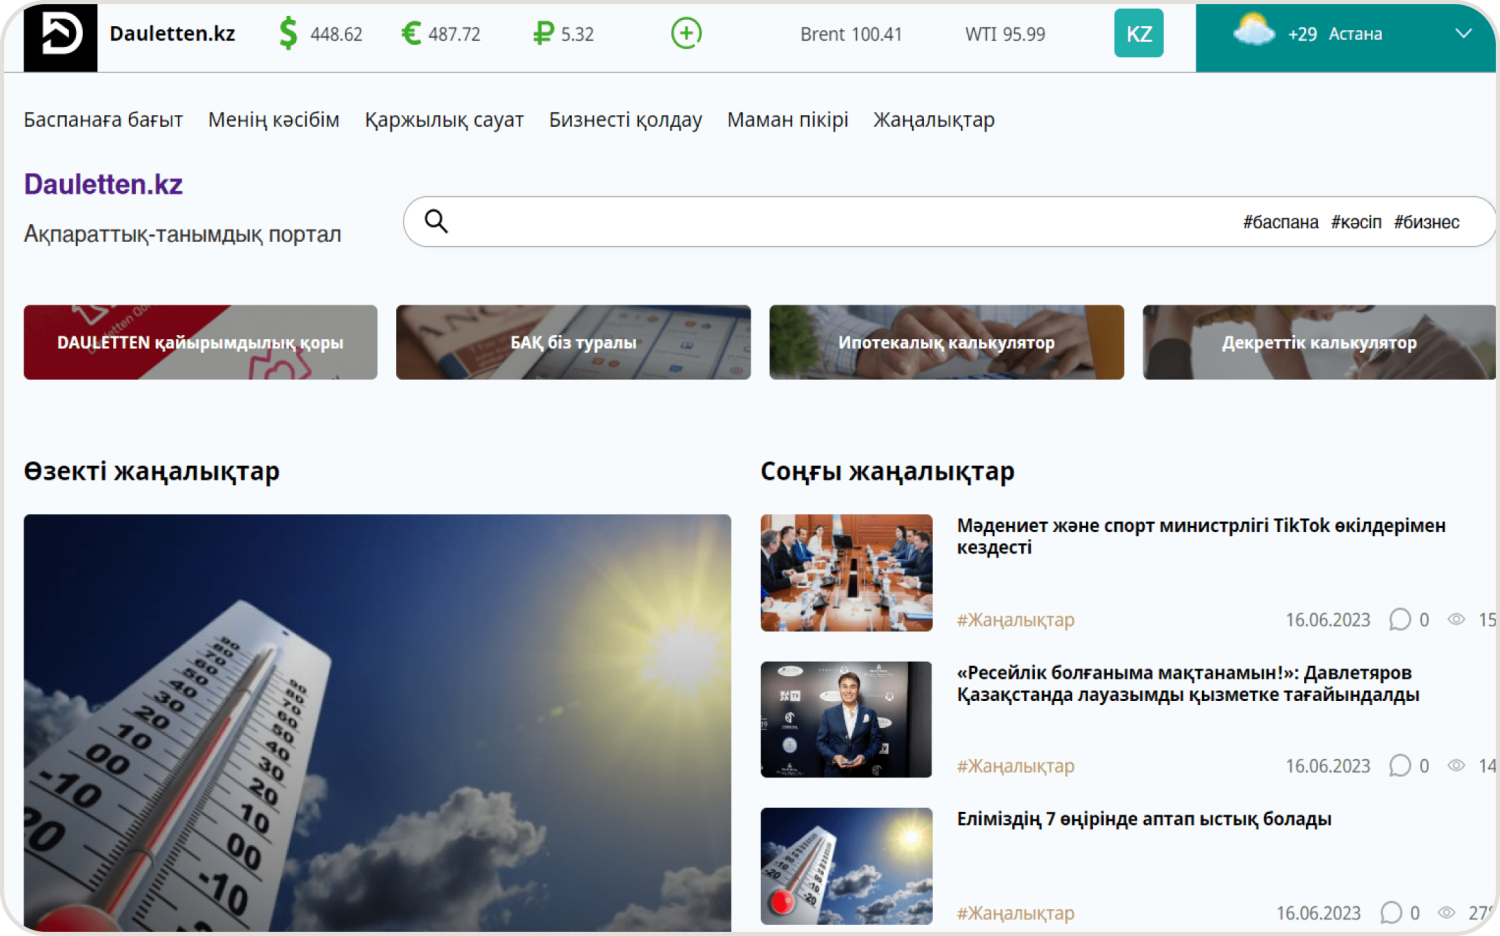Open the Қаржылық сауат menu

pyautogui.click(x=444, y=120)
